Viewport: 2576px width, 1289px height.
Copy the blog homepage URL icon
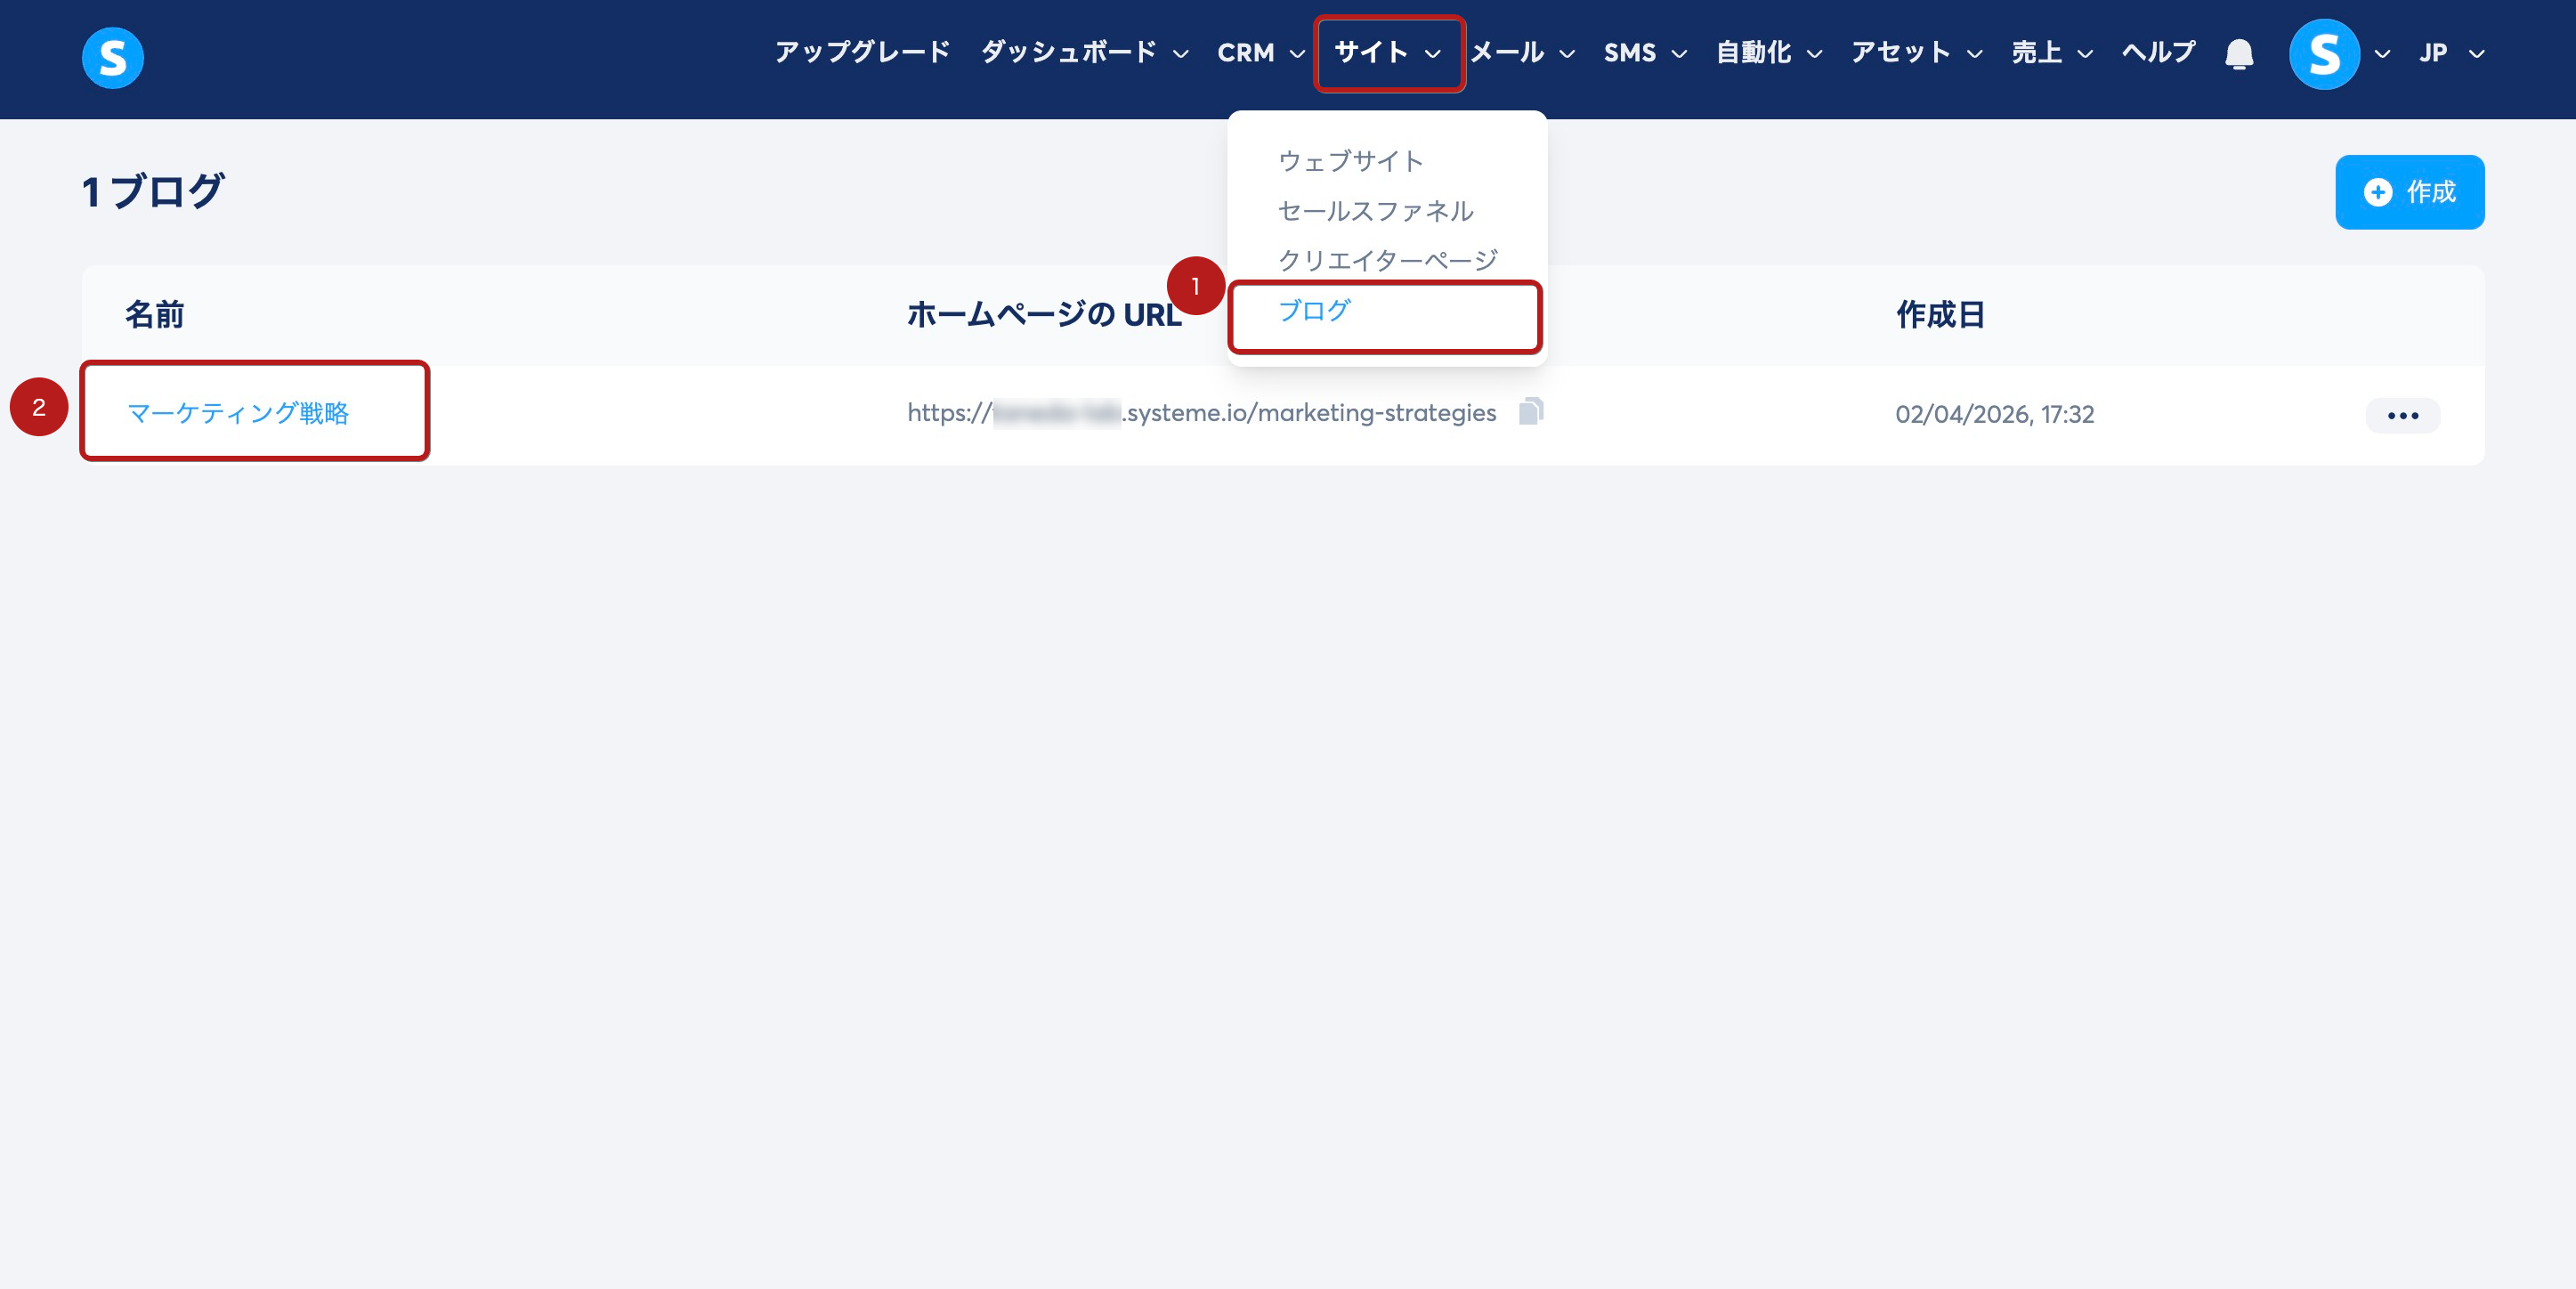tap(1530, 411)
